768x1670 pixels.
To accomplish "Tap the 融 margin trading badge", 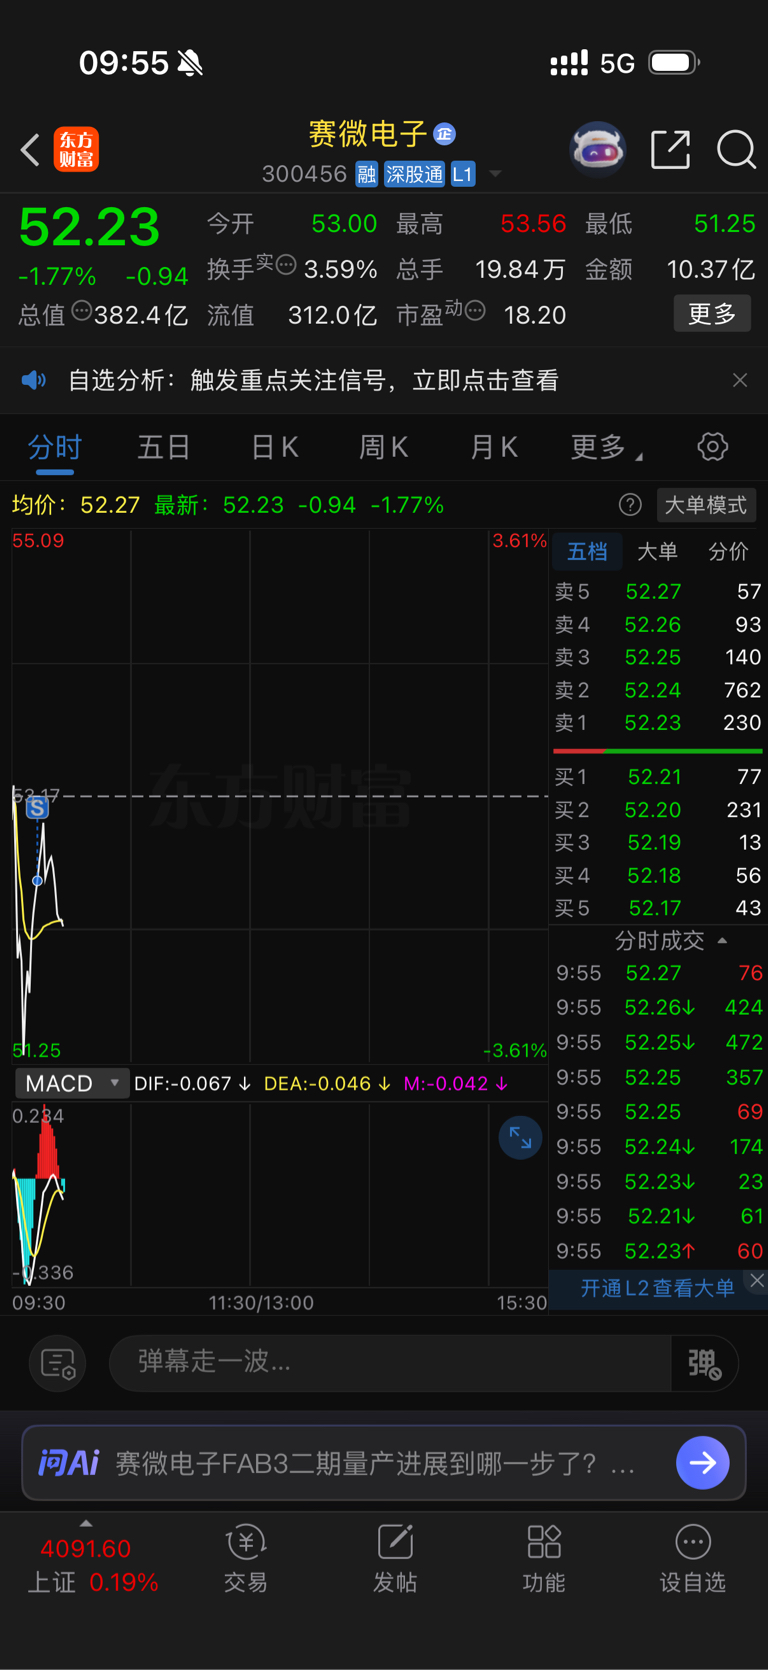I will (x=366, y=174).
